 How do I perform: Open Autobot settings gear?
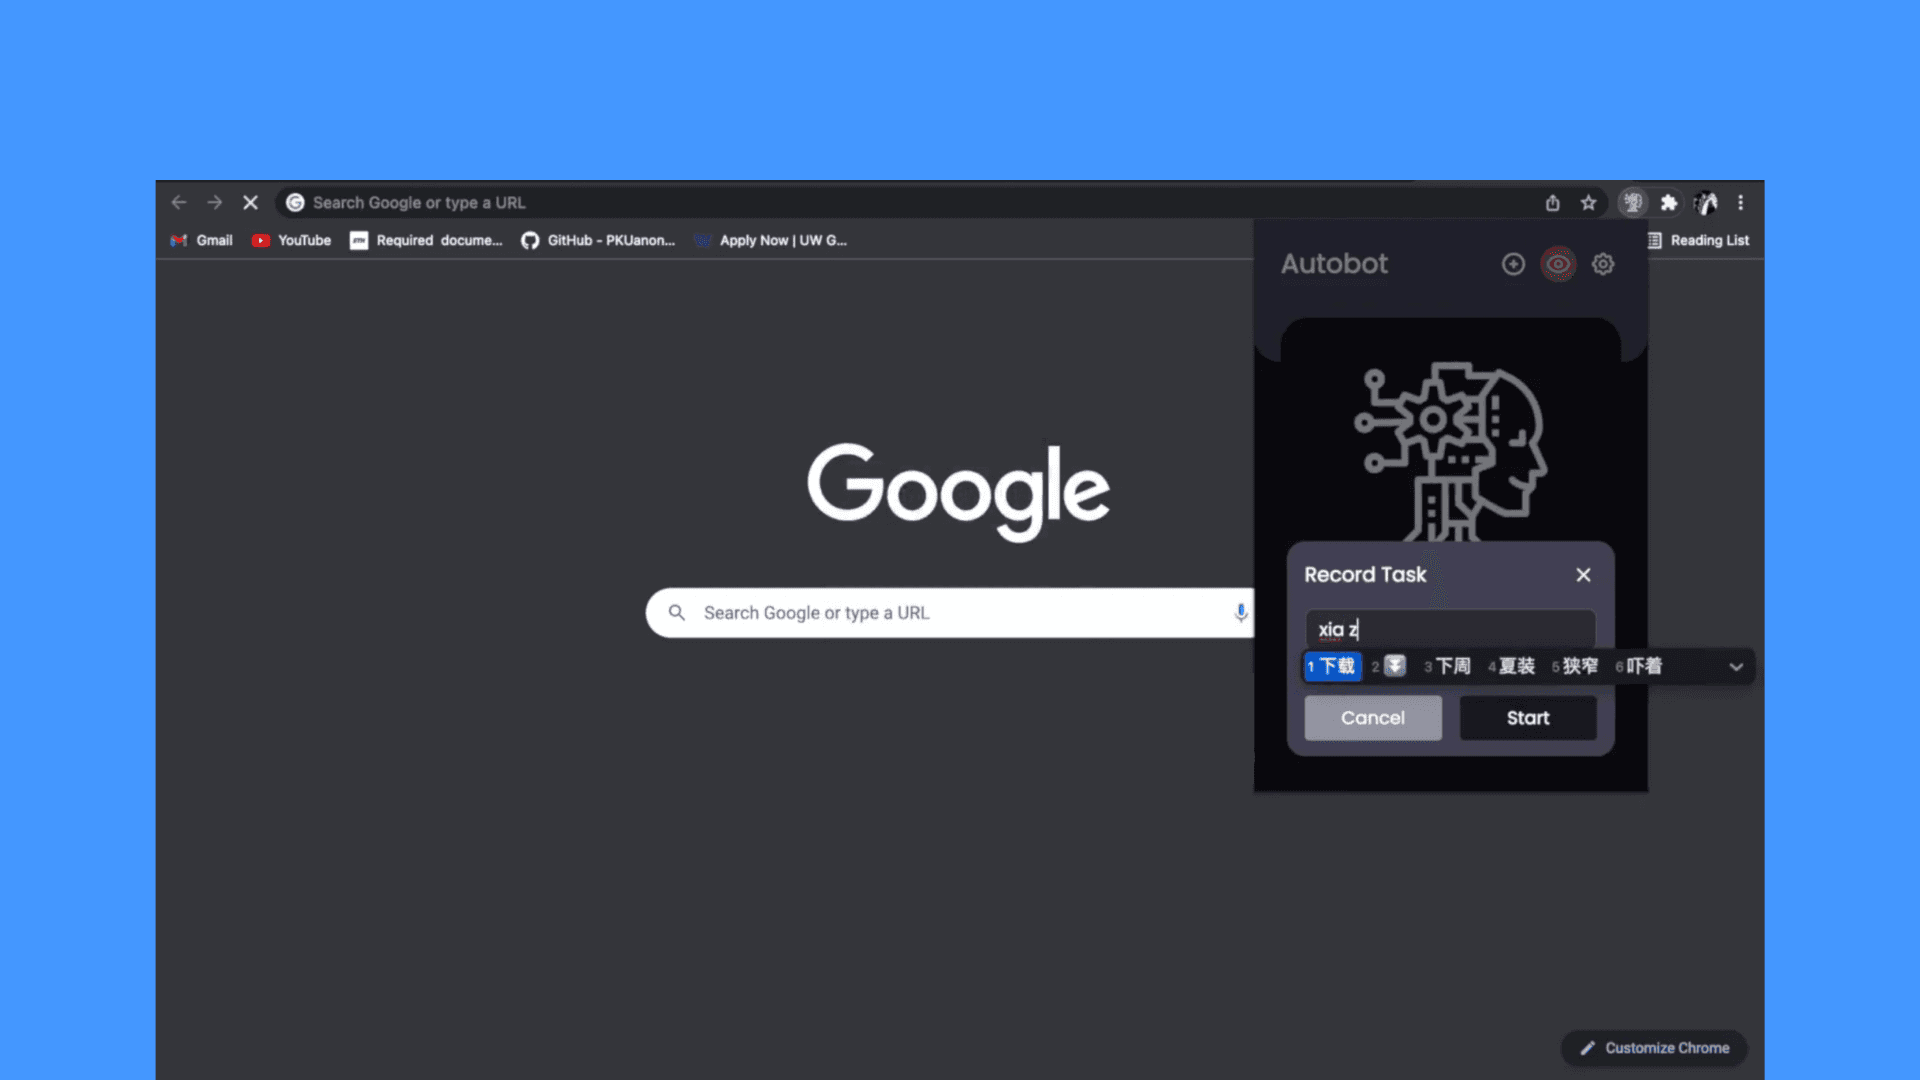click(1603, 264)
